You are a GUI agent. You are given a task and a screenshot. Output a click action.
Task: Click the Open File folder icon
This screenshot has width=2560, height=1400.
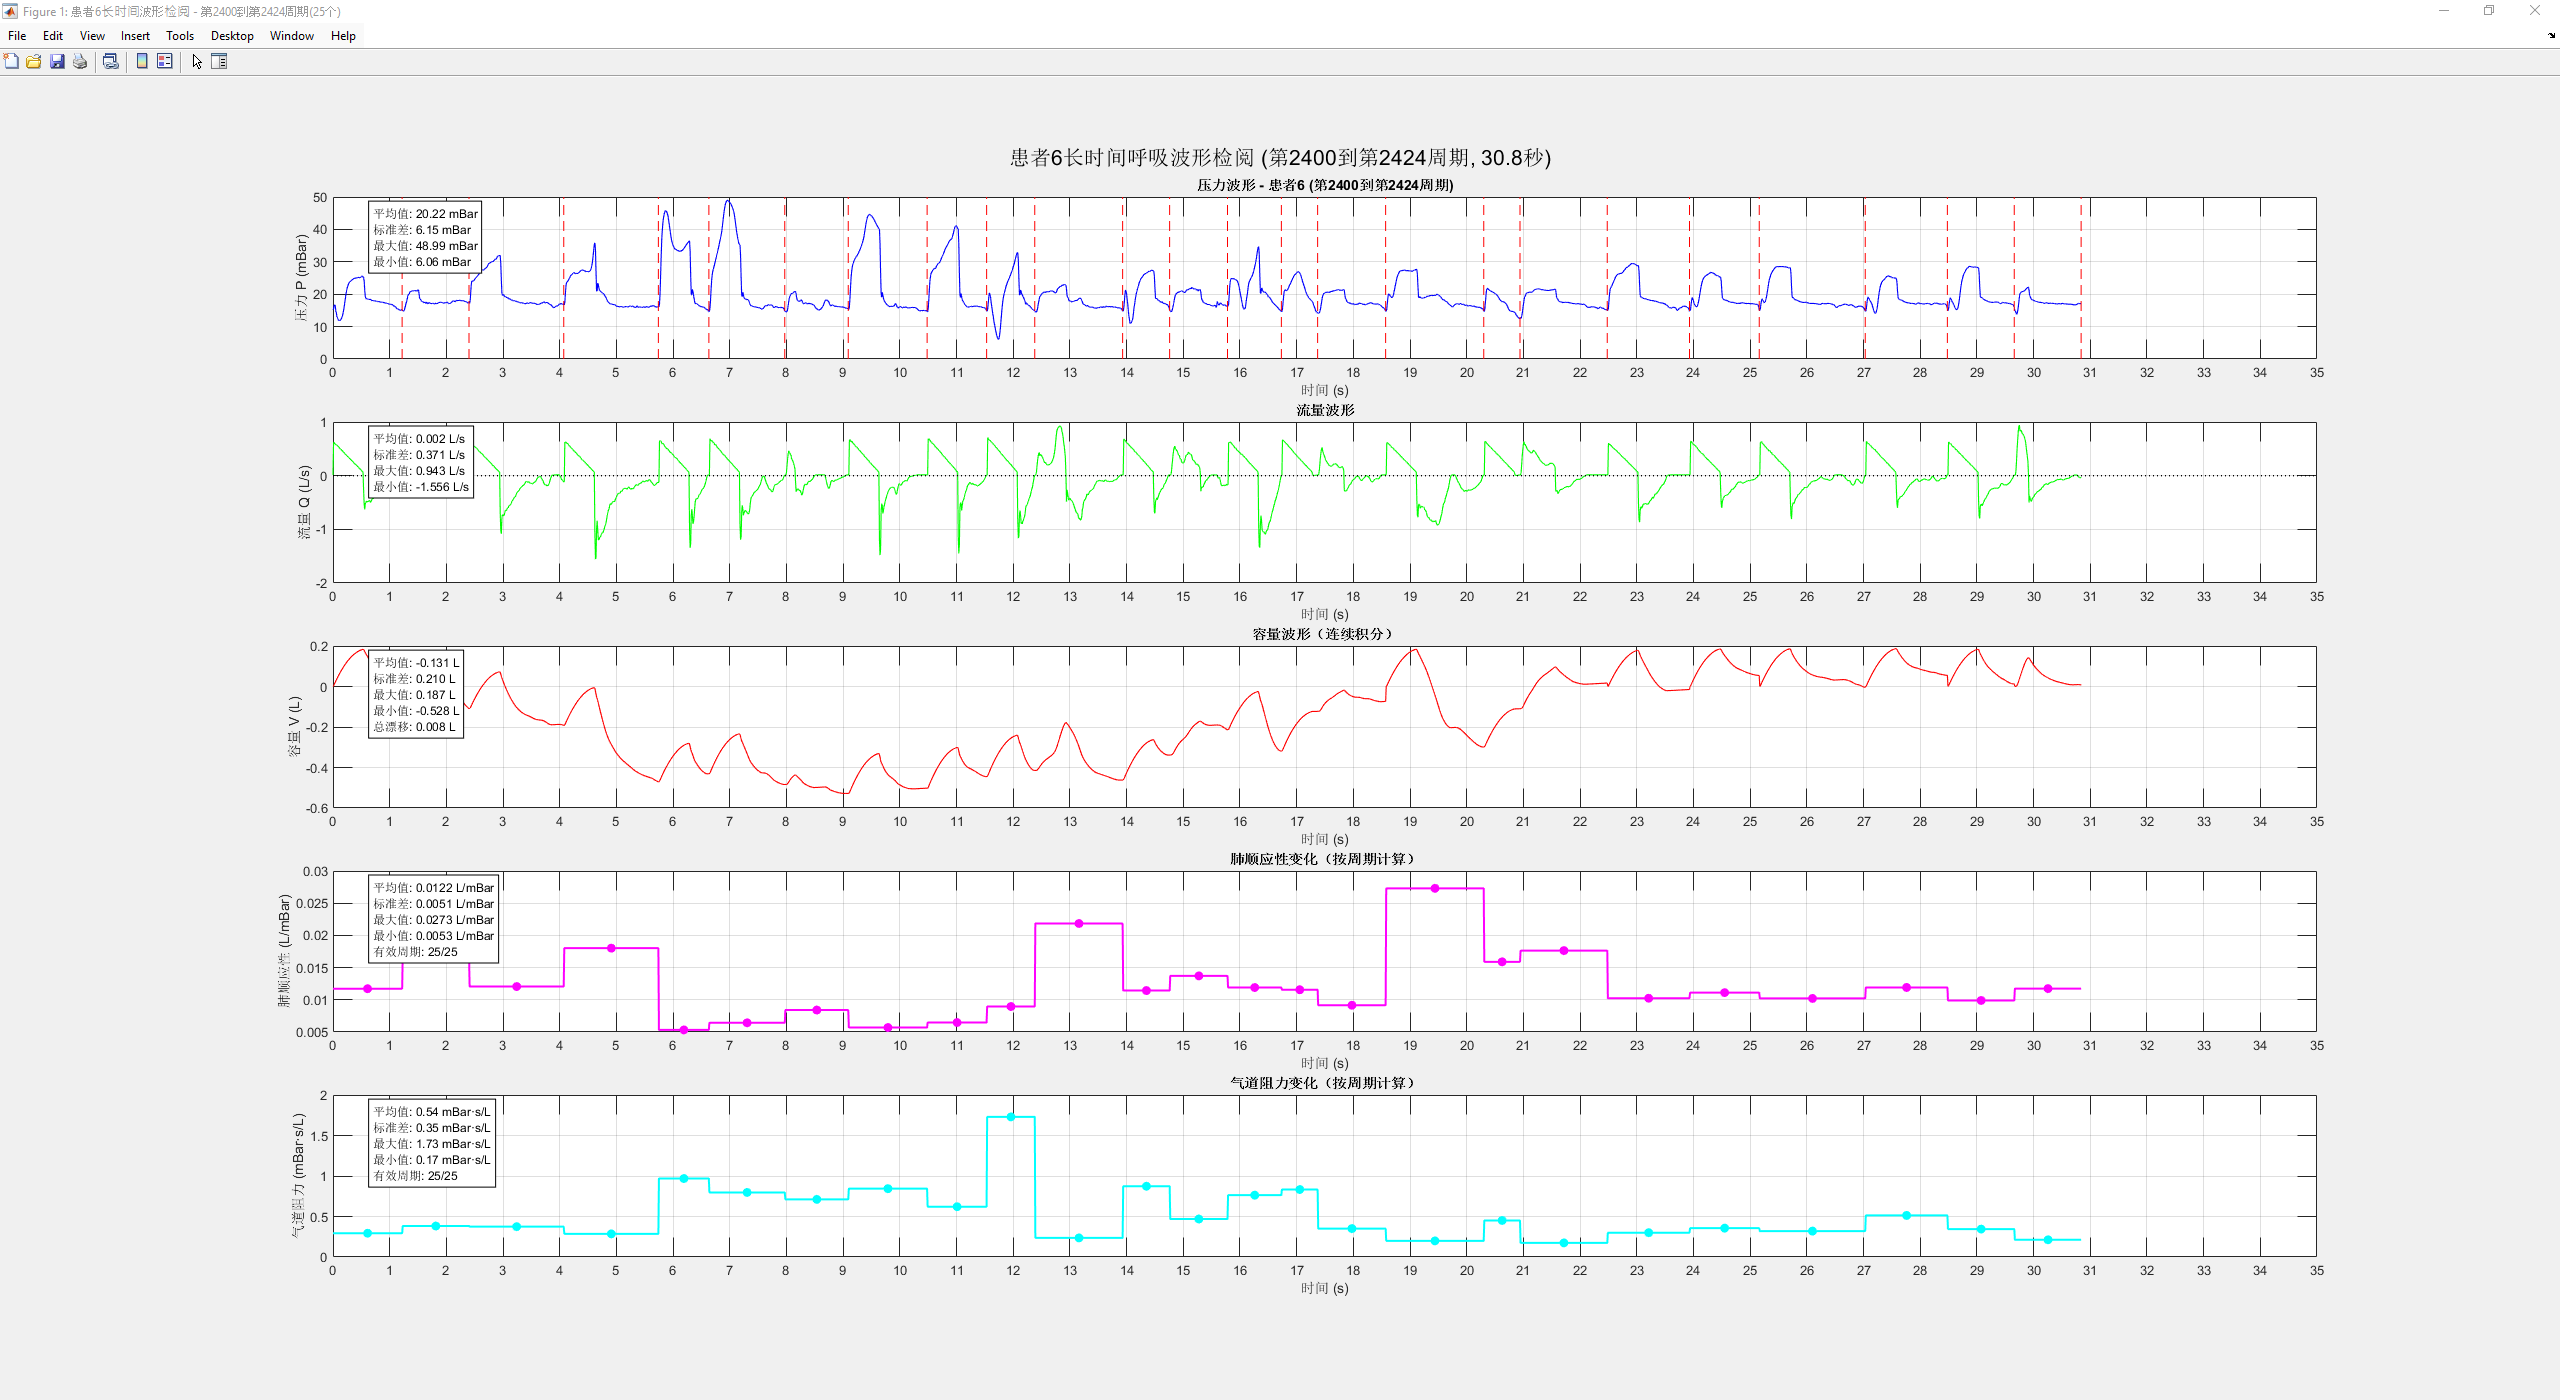tap(34, 62)
